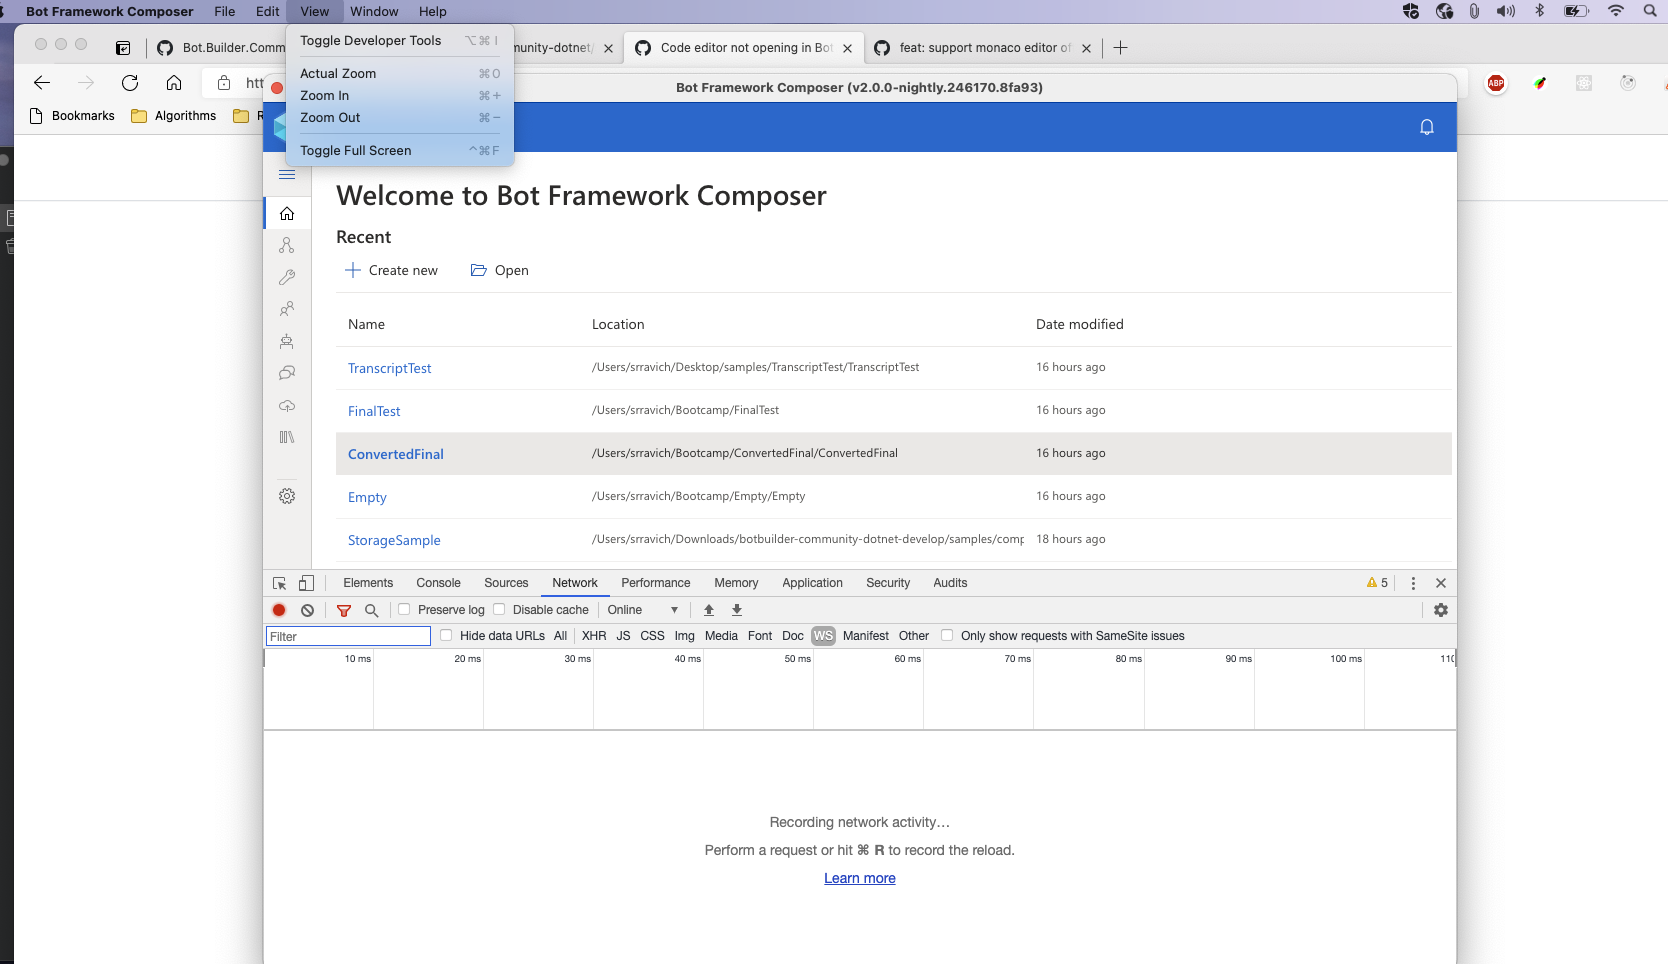Select Zoom In from the View menu
The image size is (1668, 964).
[324, 95]
